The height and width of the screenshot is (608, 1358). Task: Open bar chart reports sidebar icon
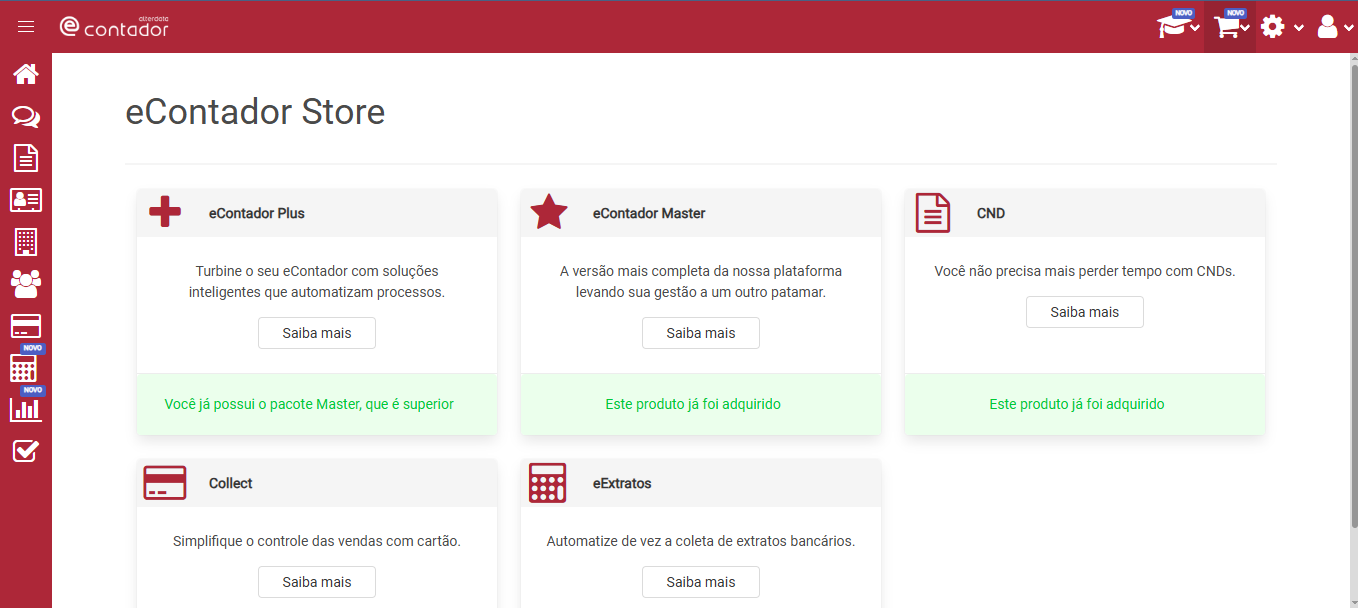(26, 409)
